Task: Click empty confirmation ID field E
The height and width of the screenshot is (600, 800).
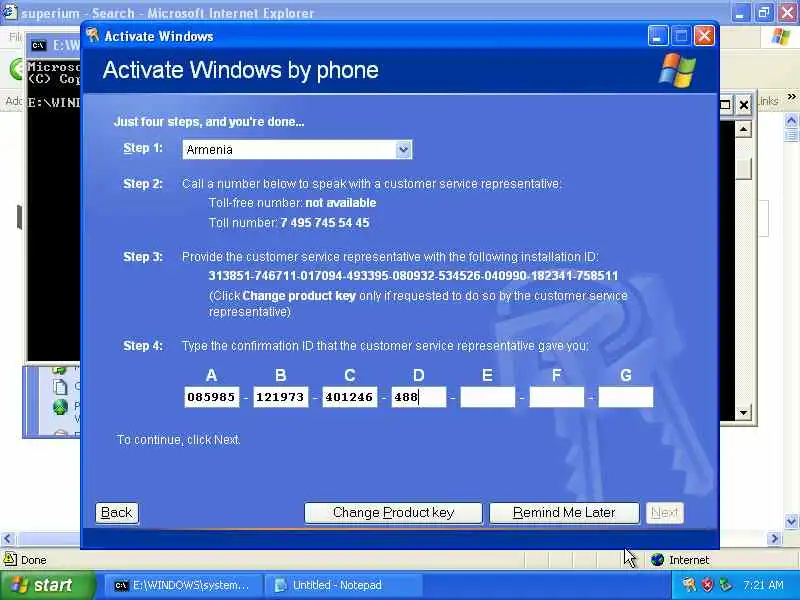Action: point(488,397)
